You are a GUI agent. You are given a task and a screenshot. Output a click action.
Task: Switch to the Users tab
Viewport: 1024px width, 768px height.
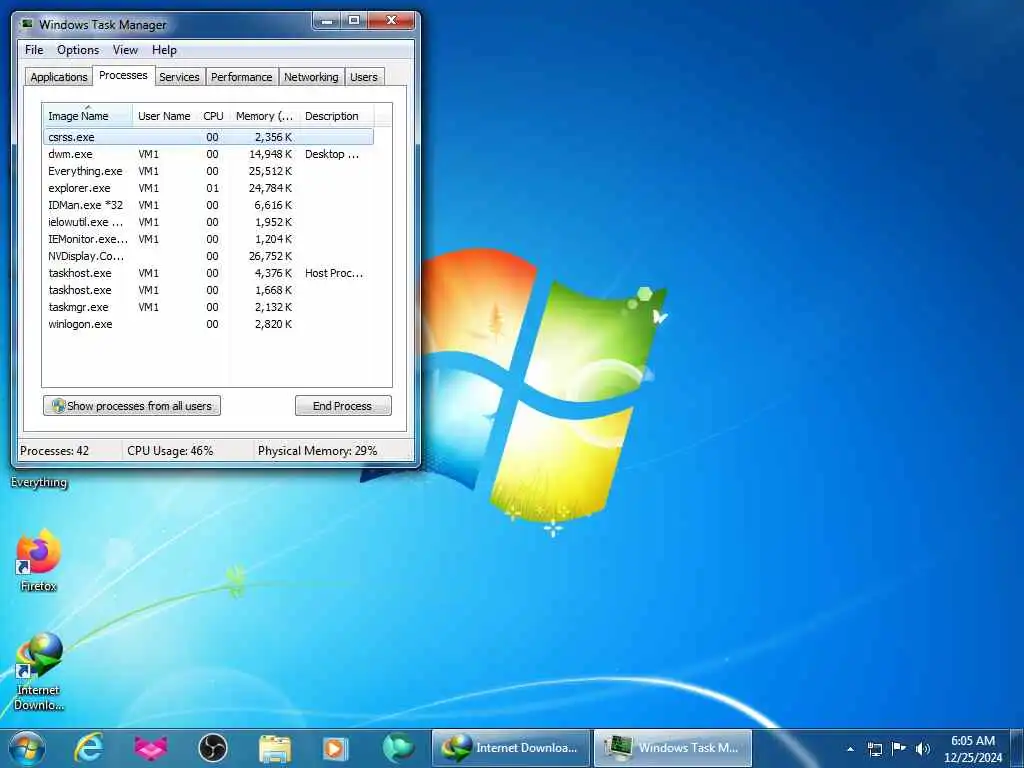(364, 77)
